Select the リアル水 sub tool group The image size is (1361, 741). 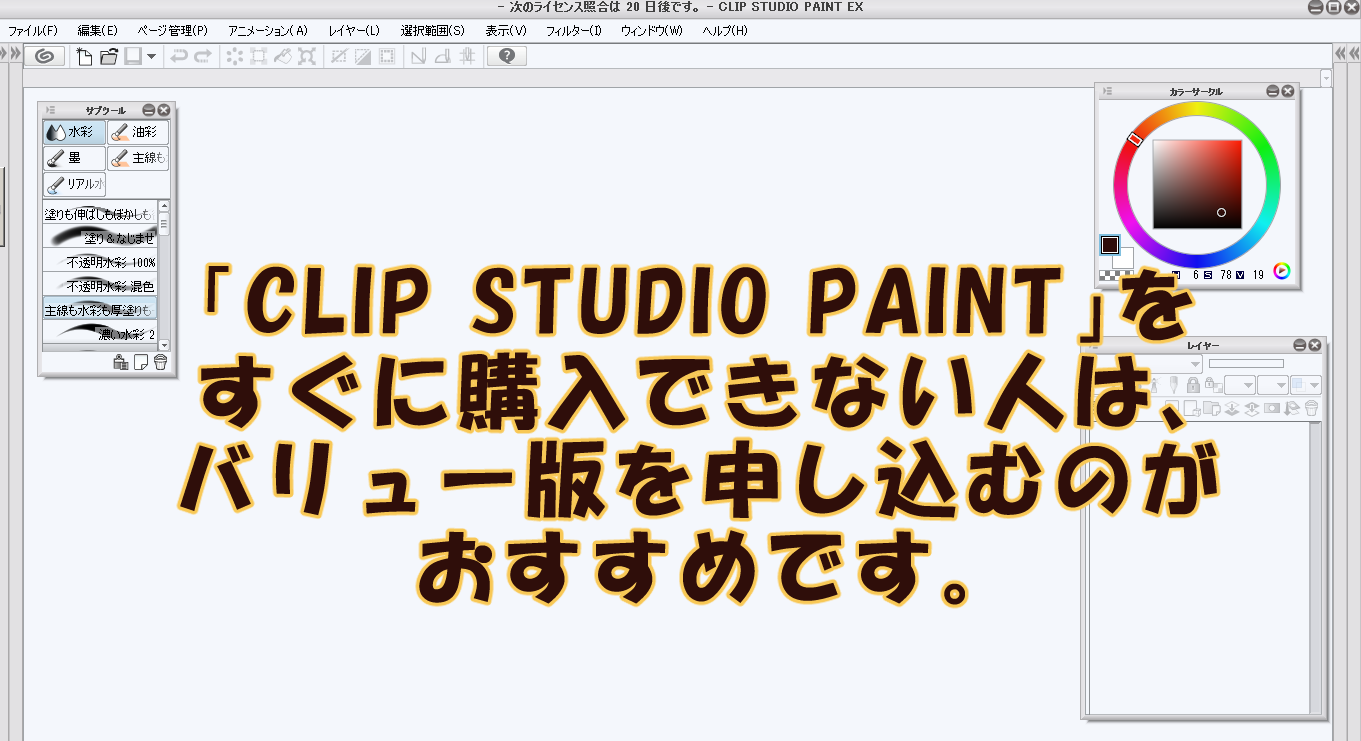[74, 185]
